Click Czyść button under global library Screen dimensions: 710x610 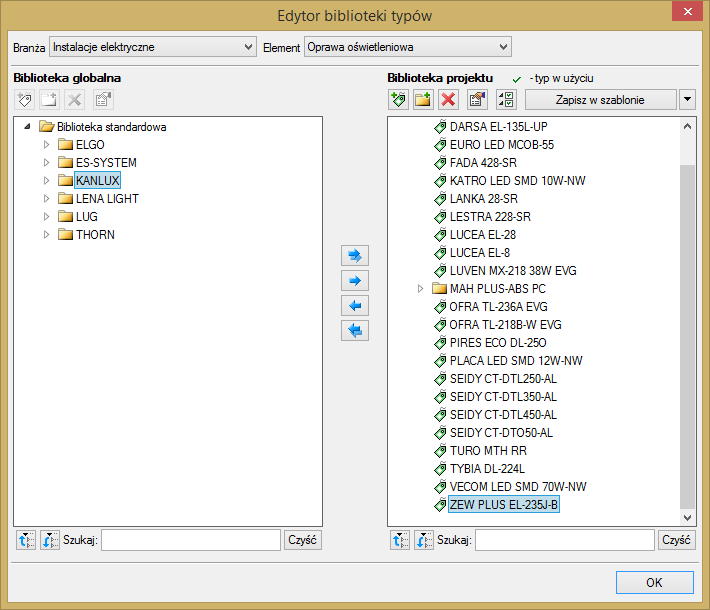click(302, 540)
